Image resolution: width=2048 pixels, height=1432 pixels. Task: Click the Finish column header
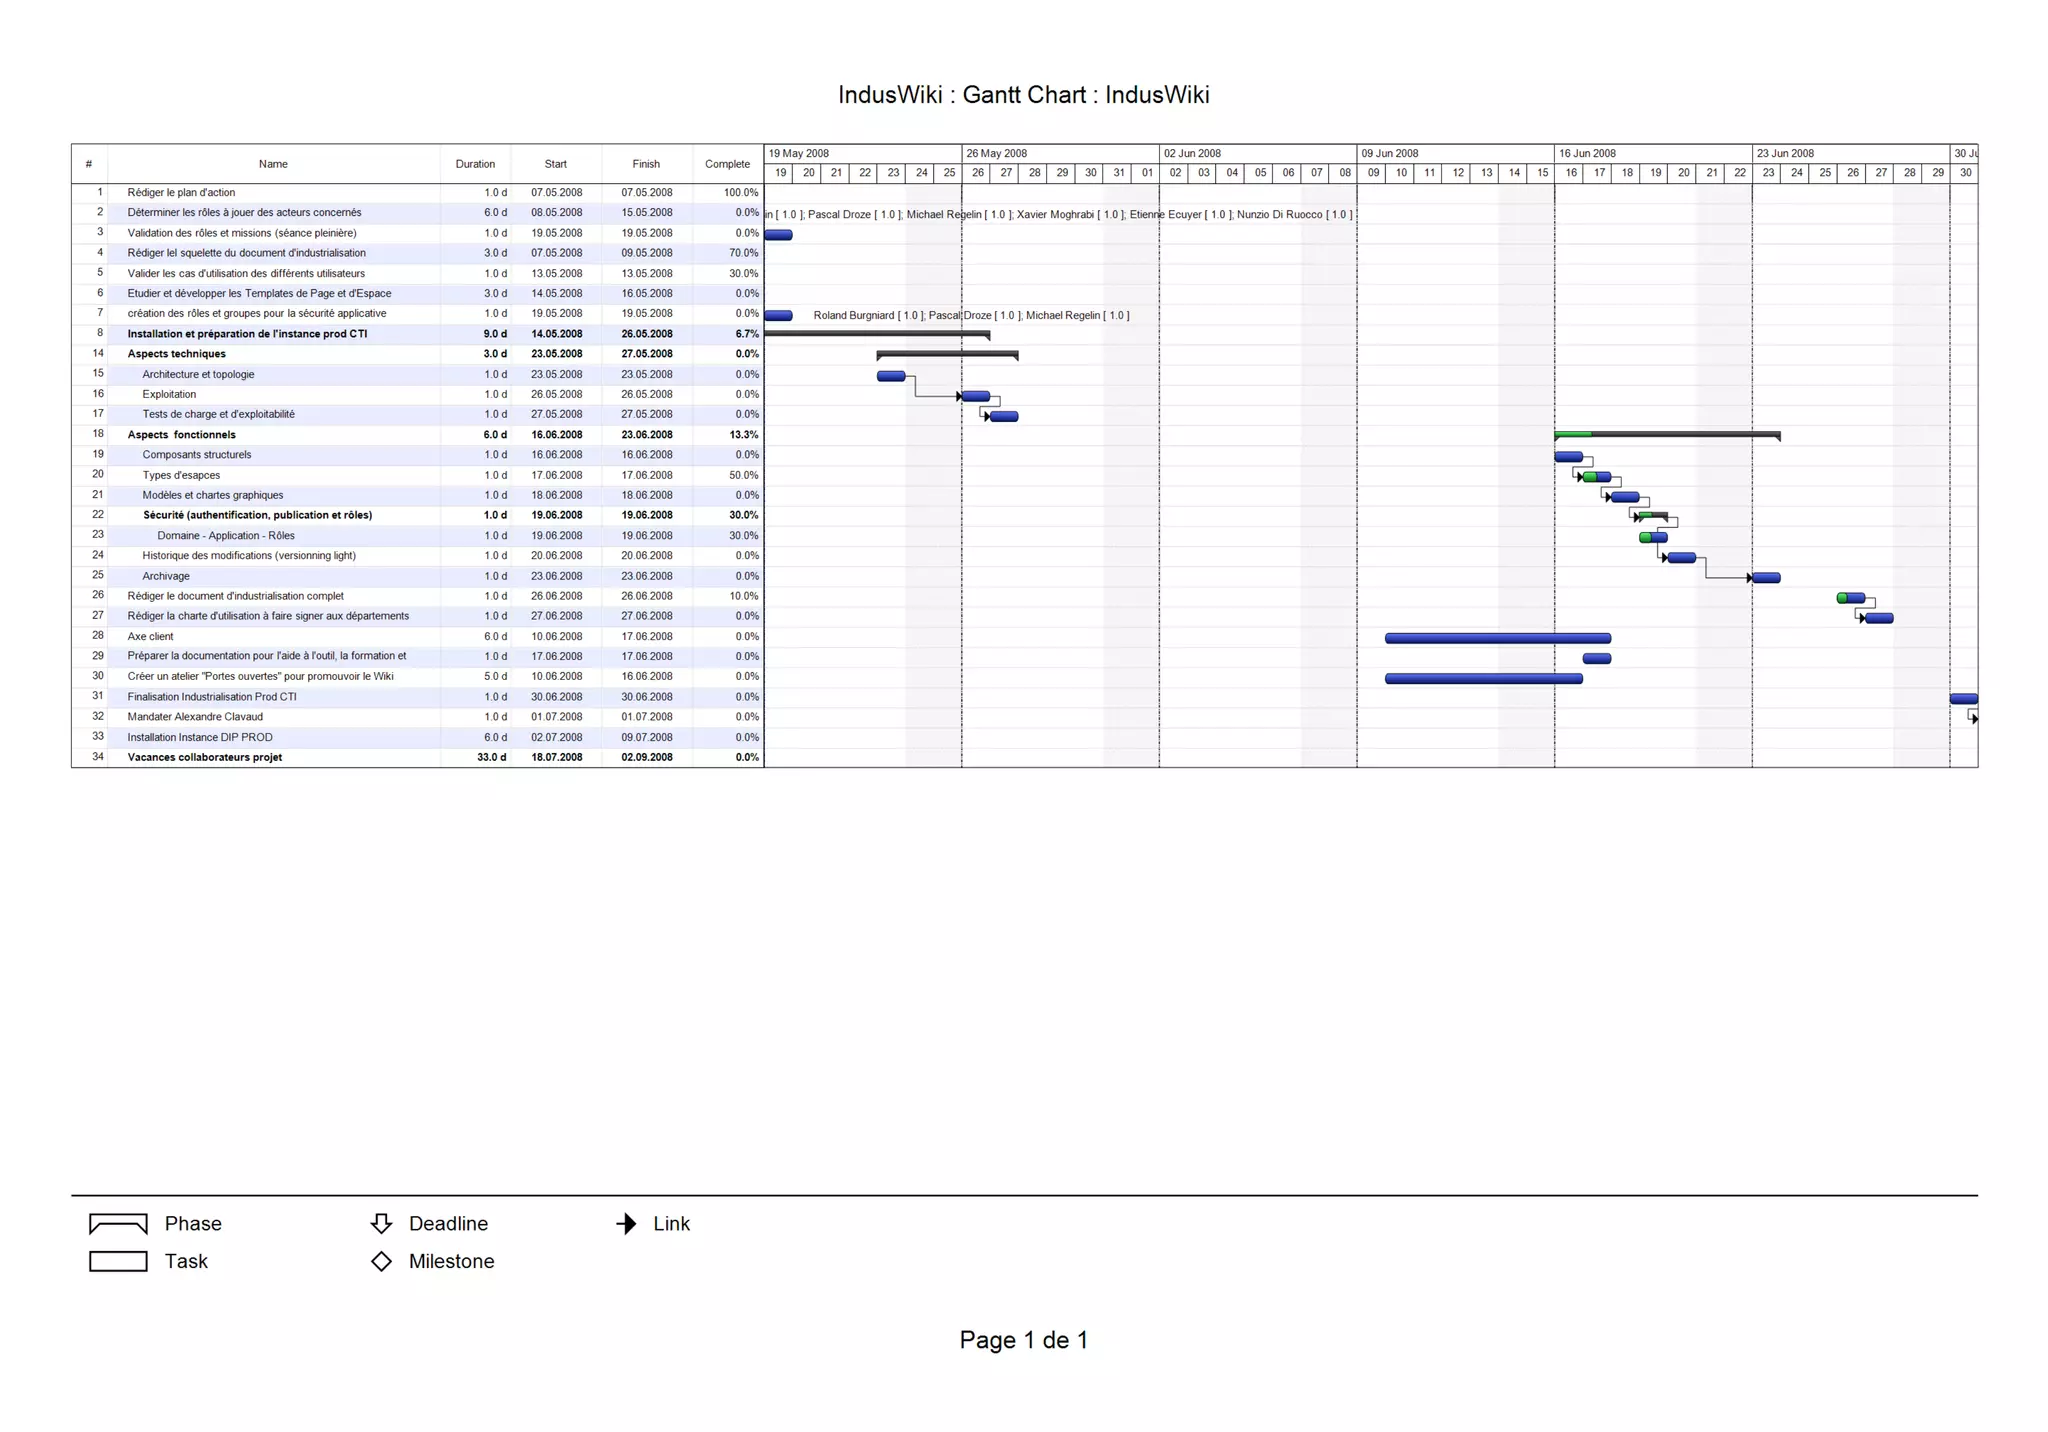click(646, 164)
